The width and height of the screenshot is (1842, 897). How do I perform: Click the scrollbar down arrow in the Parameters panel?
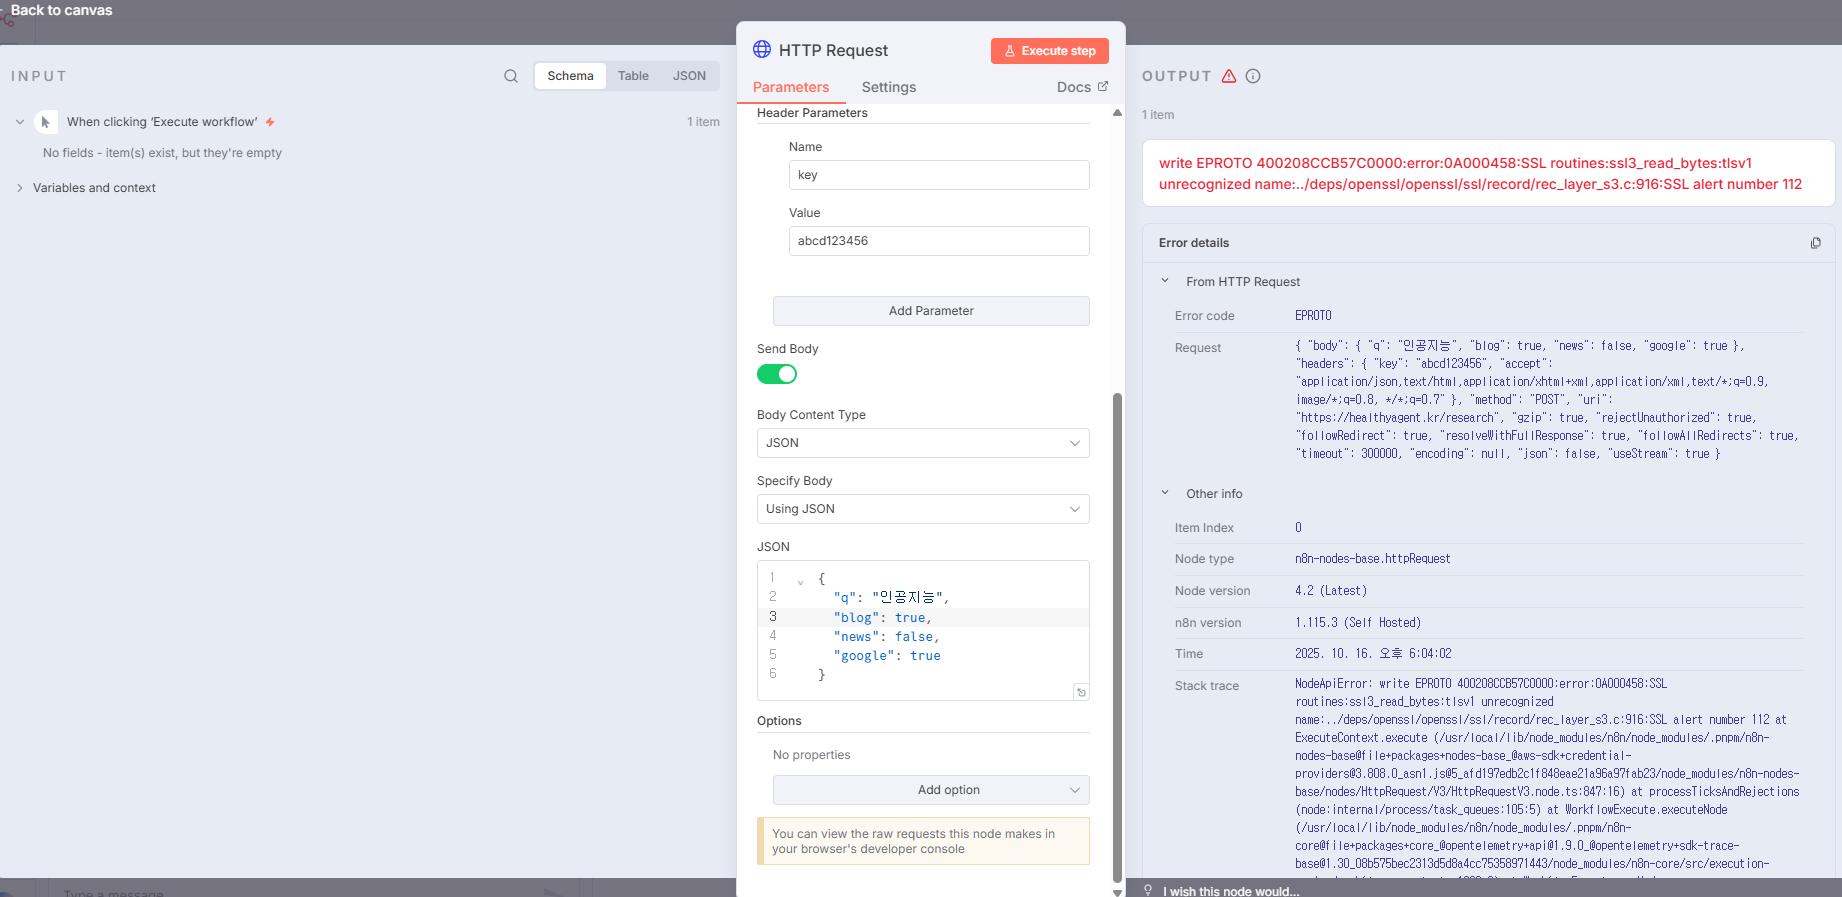1117,891
